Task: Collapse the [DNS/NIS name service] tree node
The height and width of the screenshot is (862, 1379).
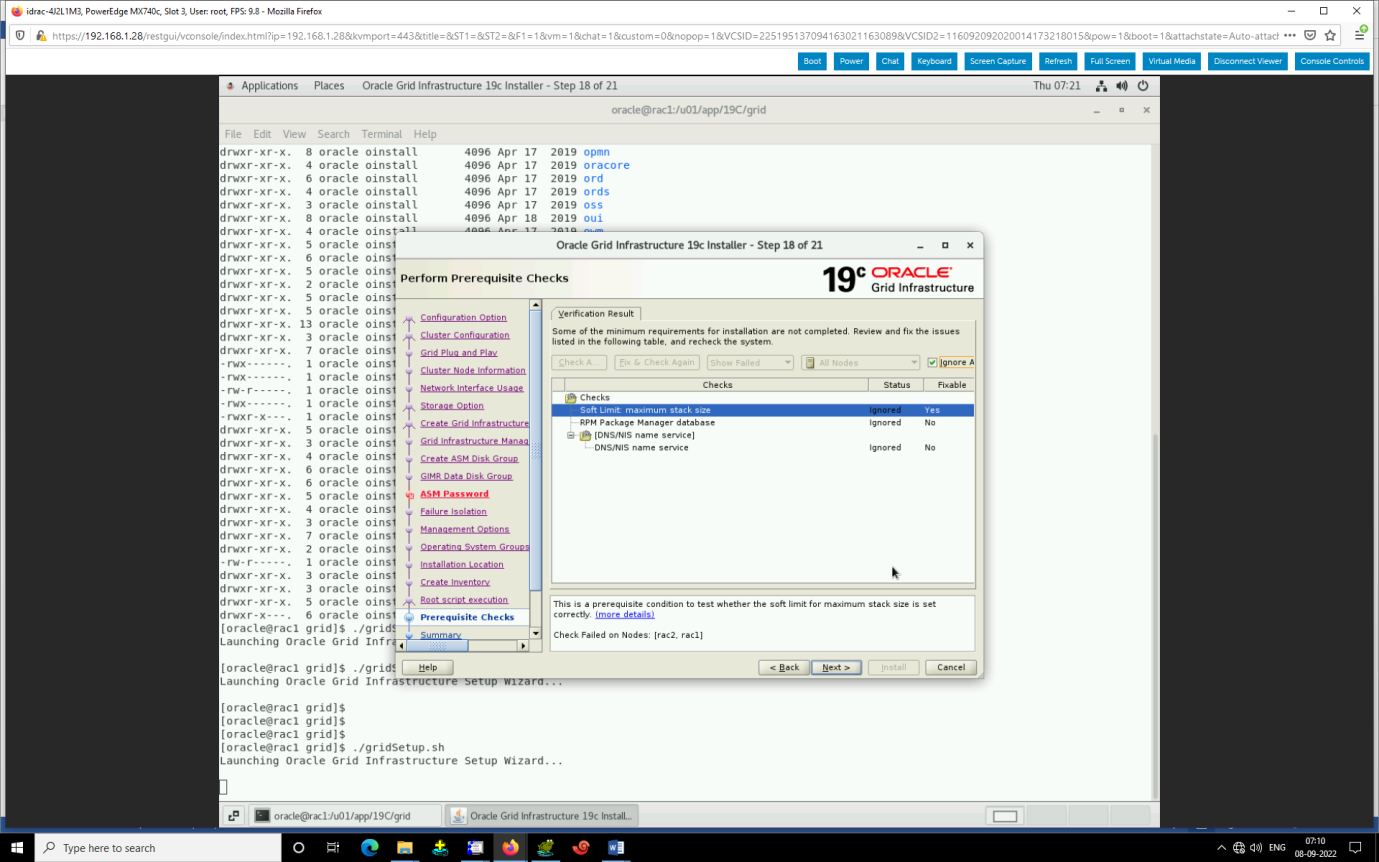Action: pyautogui.click(x=571, y=435)
